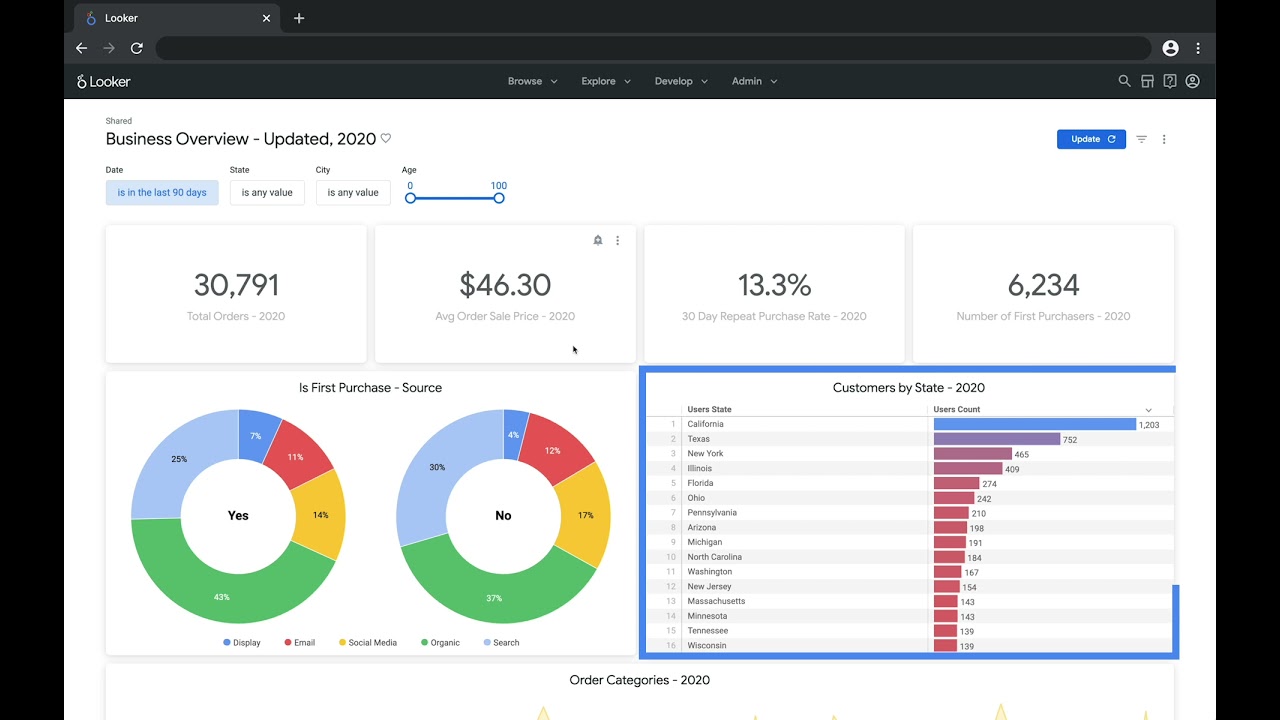The image size is (1280, 720).
Task: Open the Develop menu
Action: [x=681, y=81]
